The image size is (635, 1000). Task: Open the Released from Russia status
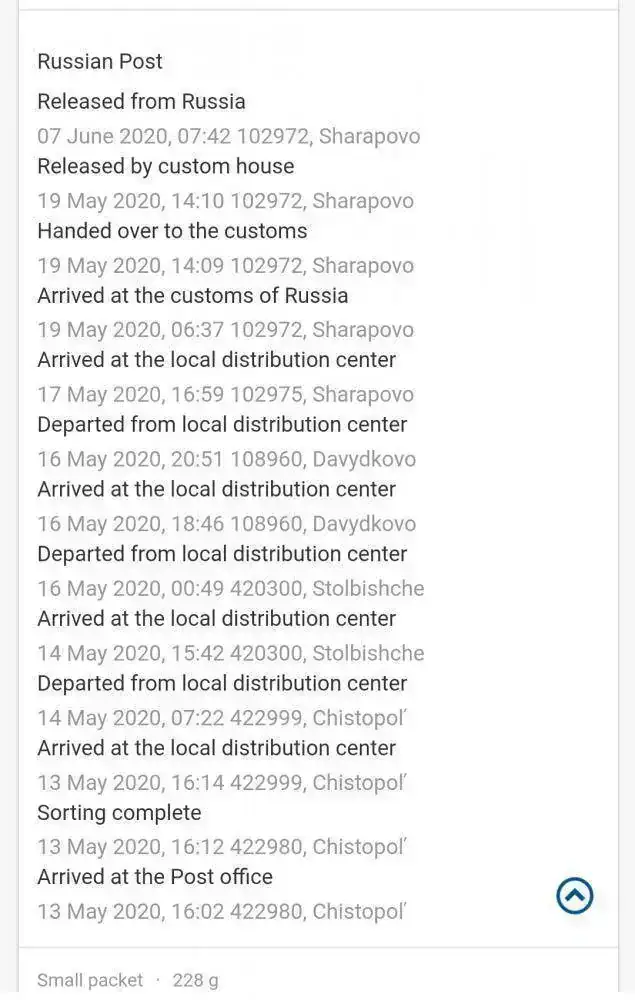(x=142, y=101)
